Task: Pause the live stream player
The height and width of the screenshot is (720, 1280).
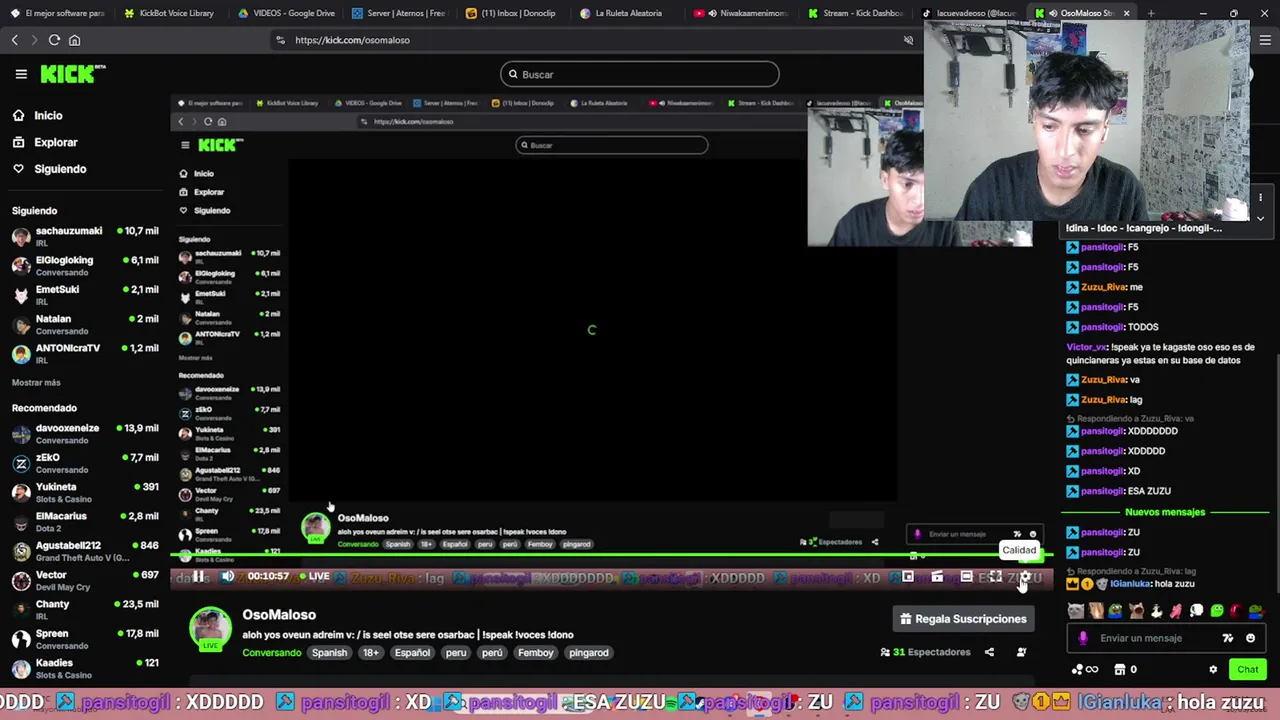Action: pyautogui.click(x=199, y=577)
